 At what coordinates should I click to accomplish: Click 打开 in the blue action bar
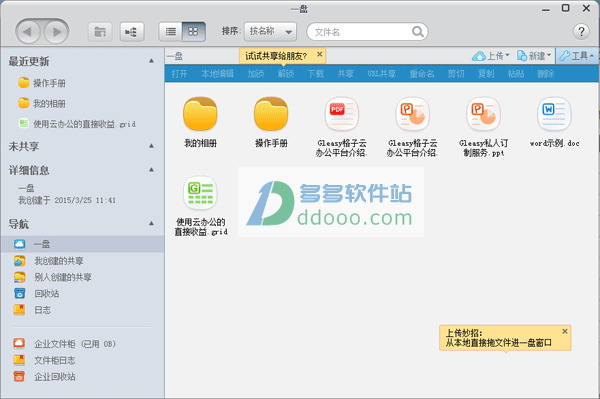(x=179, y=74)
